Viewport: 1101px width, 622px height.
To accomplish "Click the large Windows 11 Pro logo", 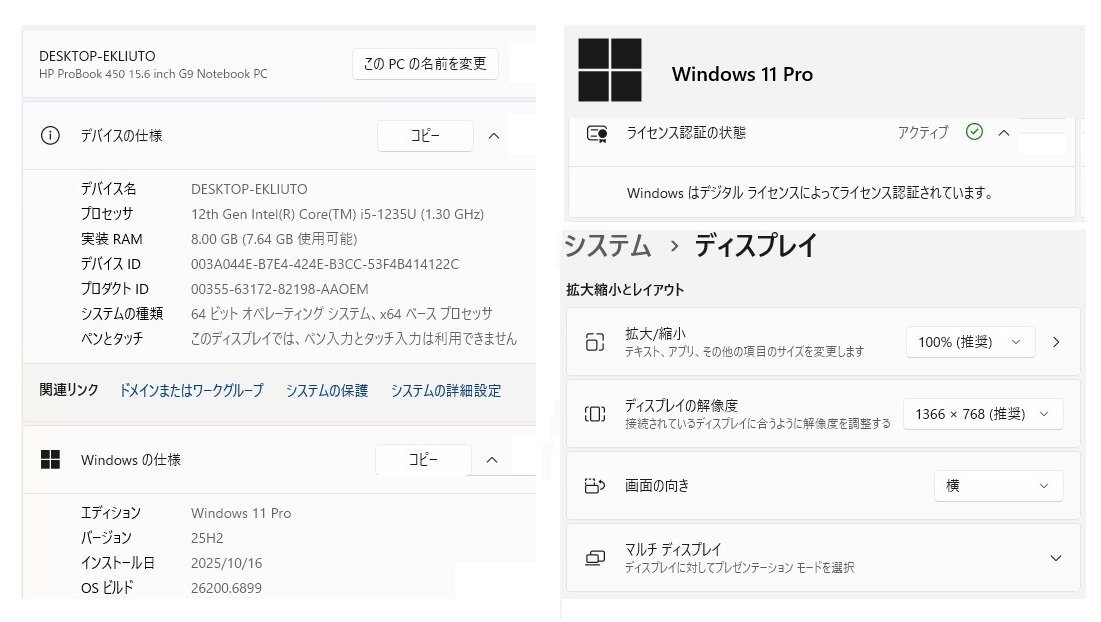I will (609, 70).
